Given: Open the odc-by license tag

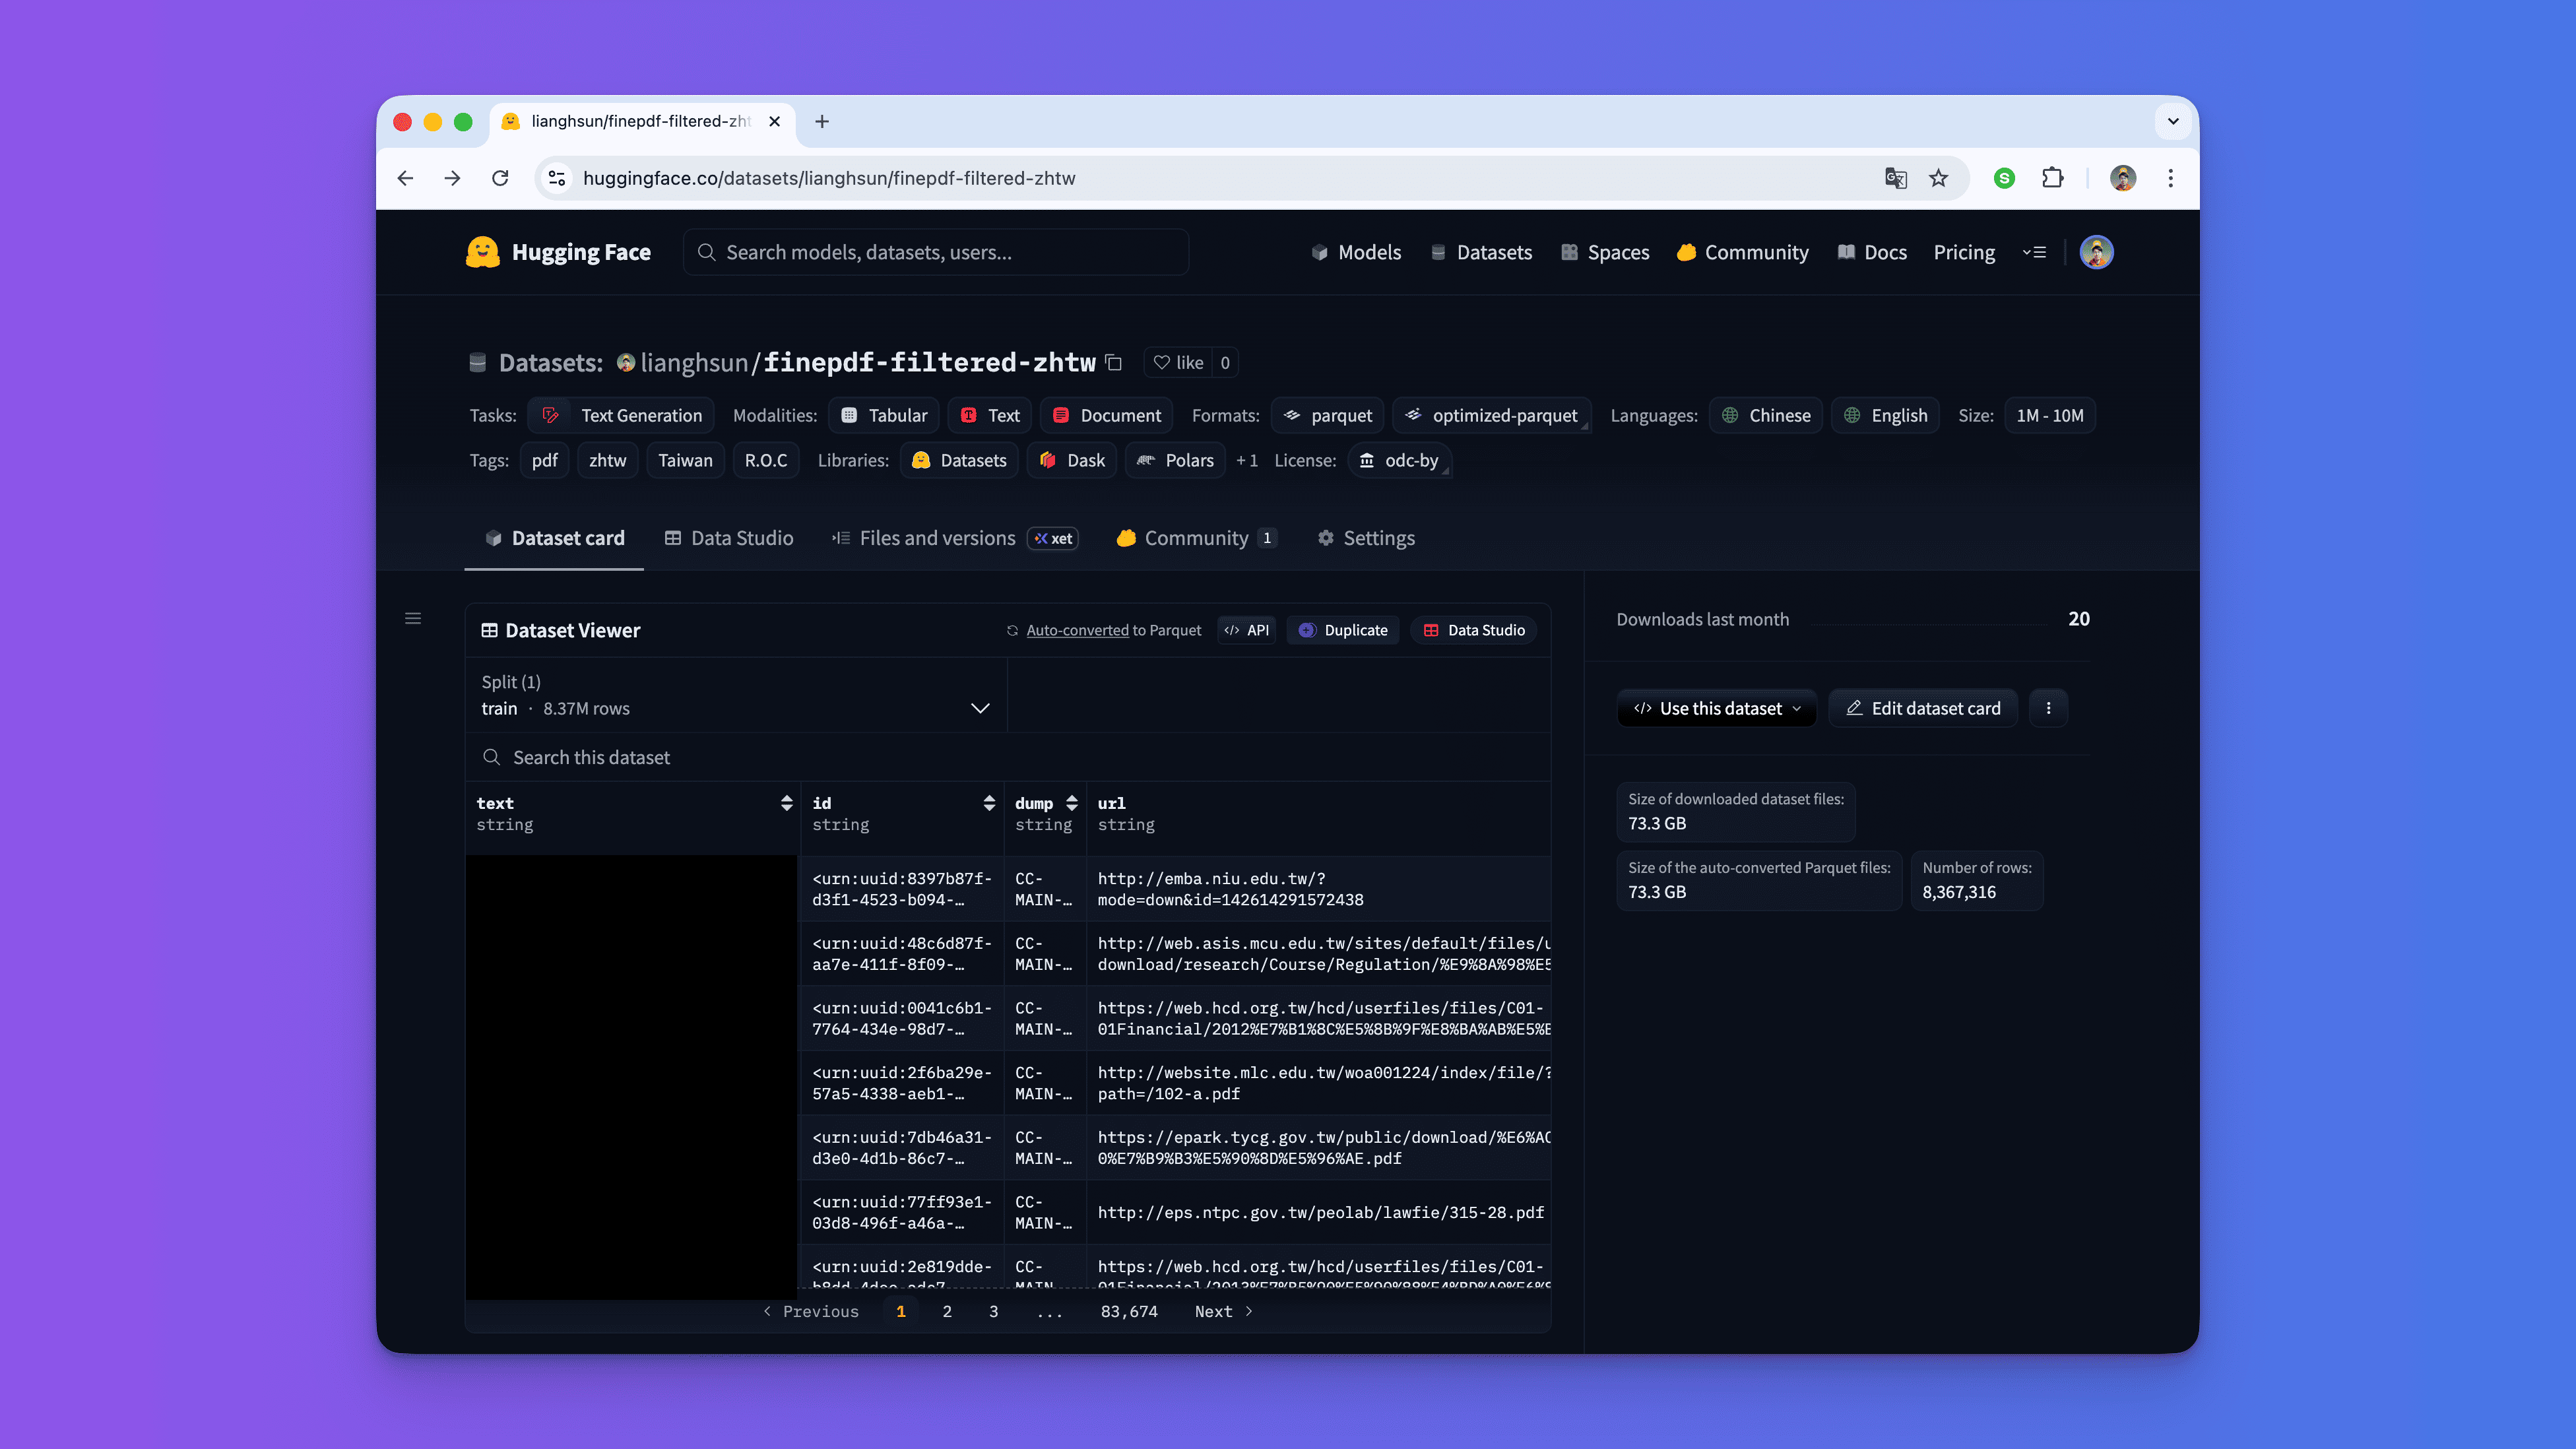Looking at the screenshot, I should pos(1399,460).
